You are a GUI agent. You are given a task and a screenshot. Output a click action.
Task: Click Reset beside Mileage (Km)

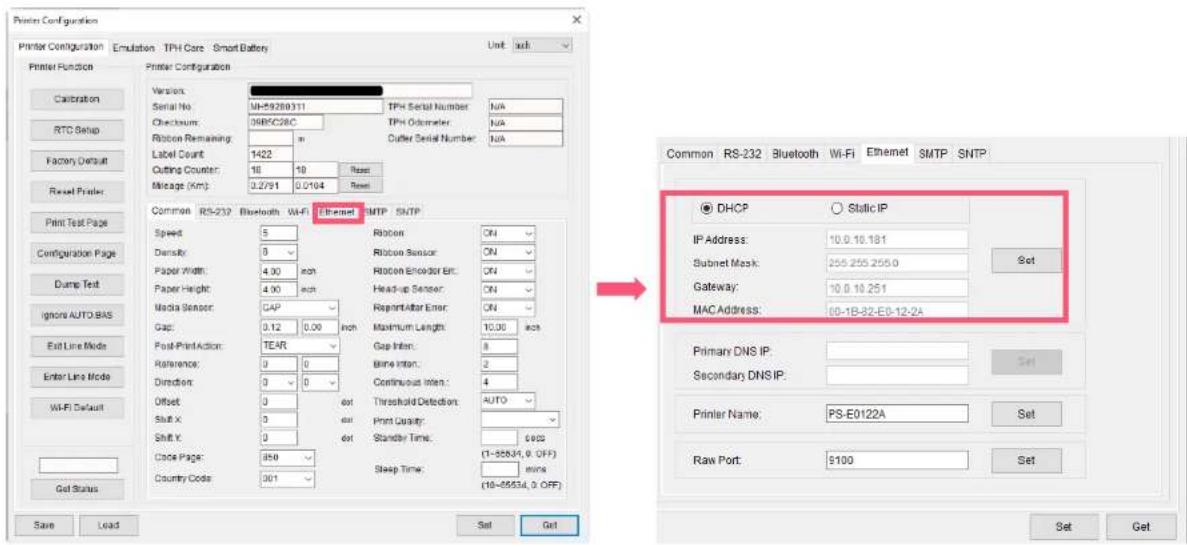click(x=361, y=185)
